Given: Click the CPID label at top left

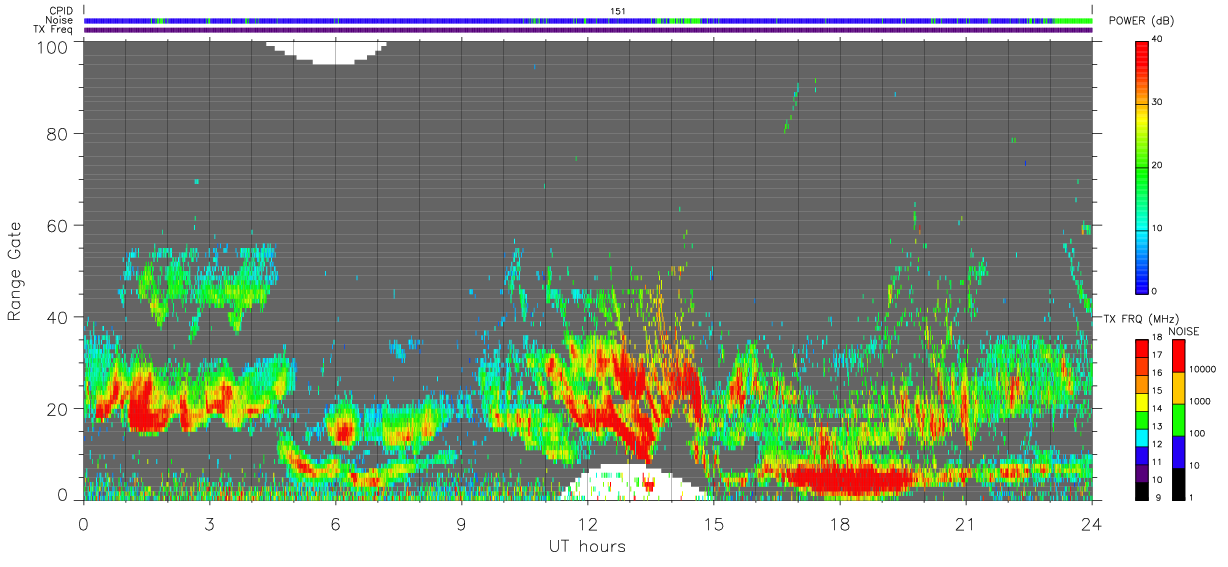Looking at the screenshot, I should (60, 11).
